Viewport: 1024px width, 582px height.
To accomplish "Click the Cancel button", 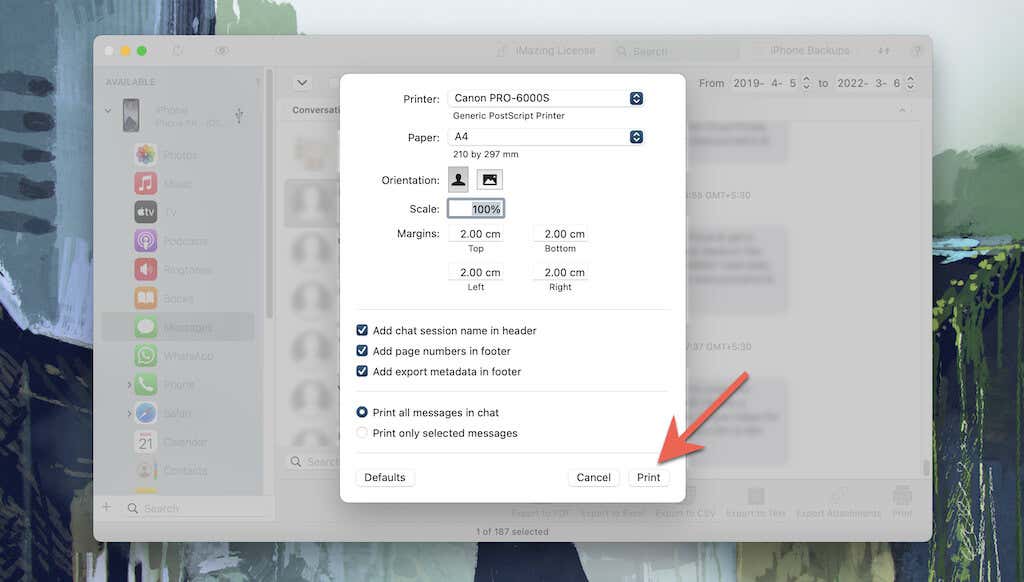I will (x=593, y=477).
